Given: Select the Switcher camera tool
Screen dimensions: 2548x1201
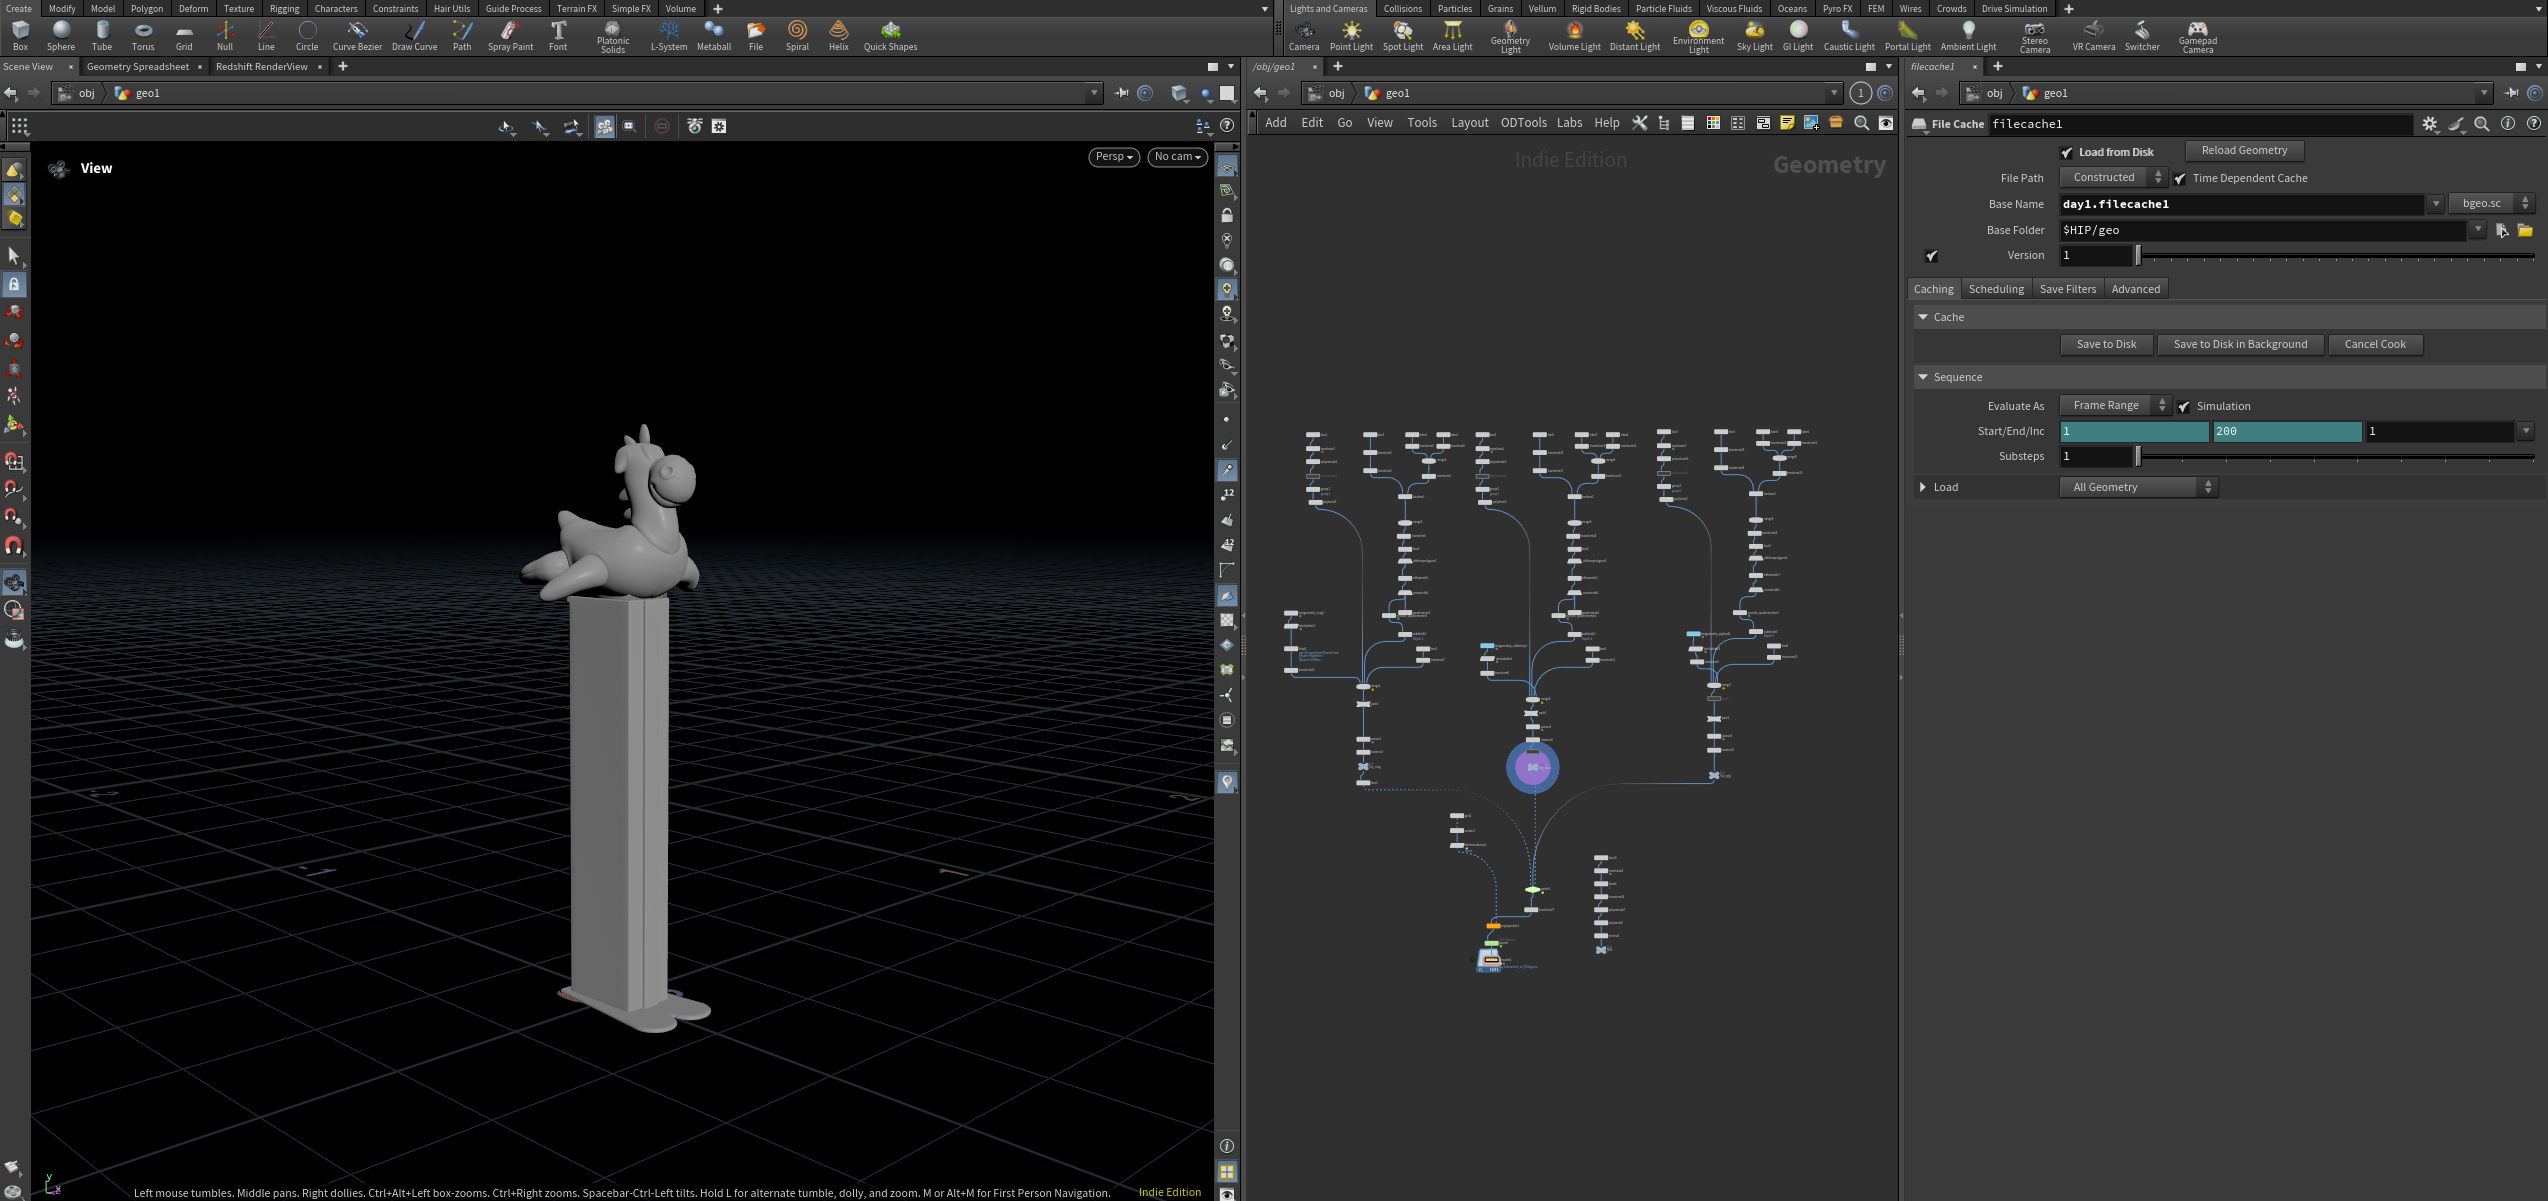Looking at the screenshot, I should pyautogui.click(x=2142, y=35).
